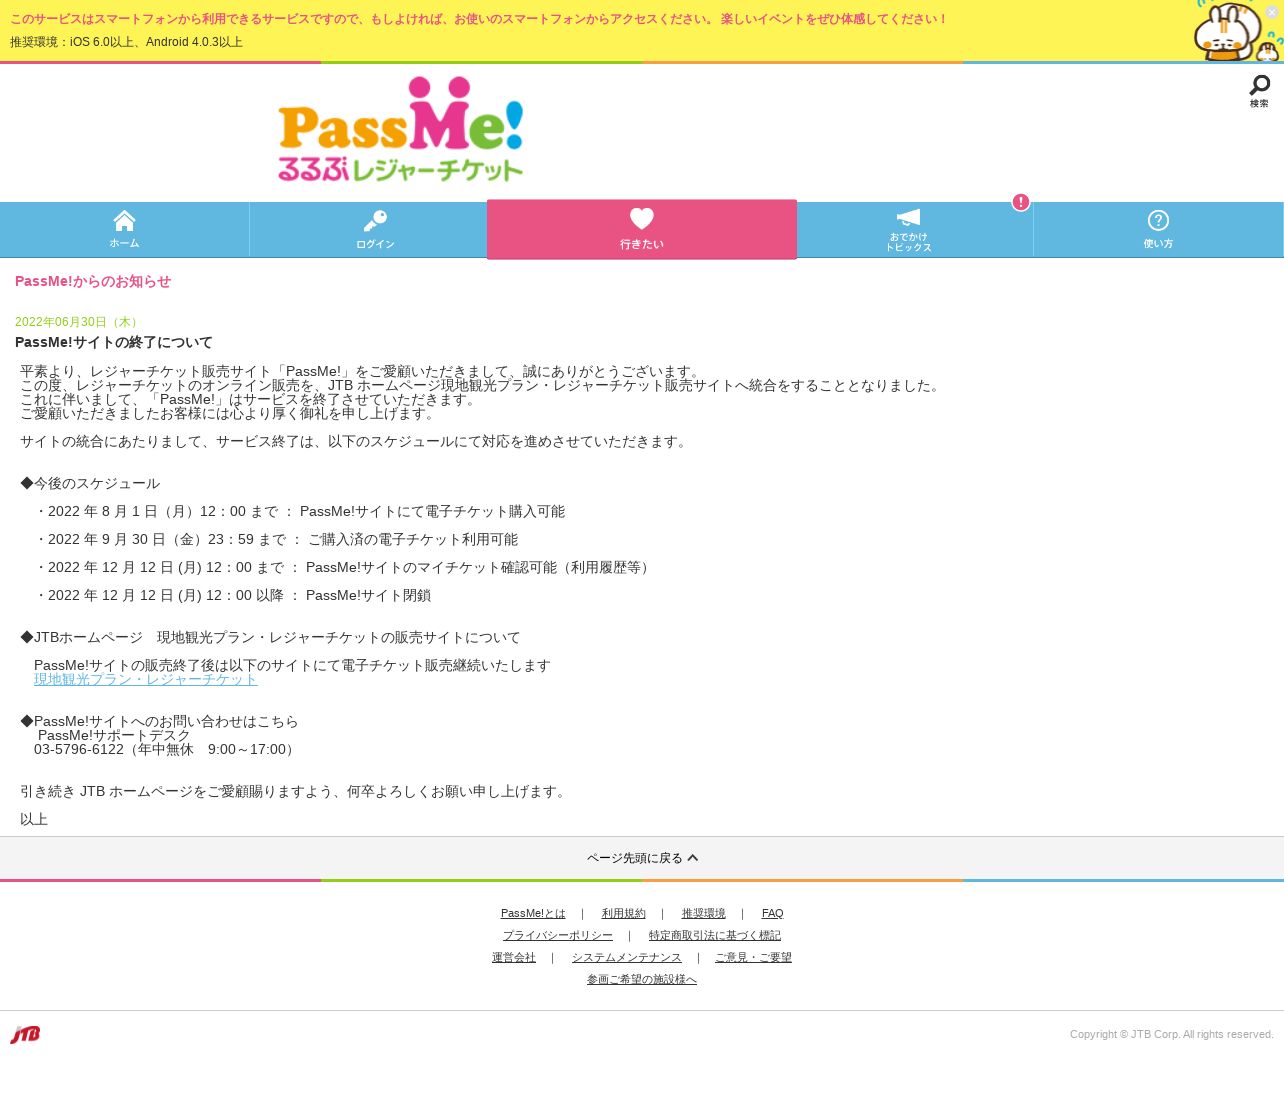1284x1096 pixels.
Task: Open the ご意見・ご要望 link
Action: [x=753, y=957]
